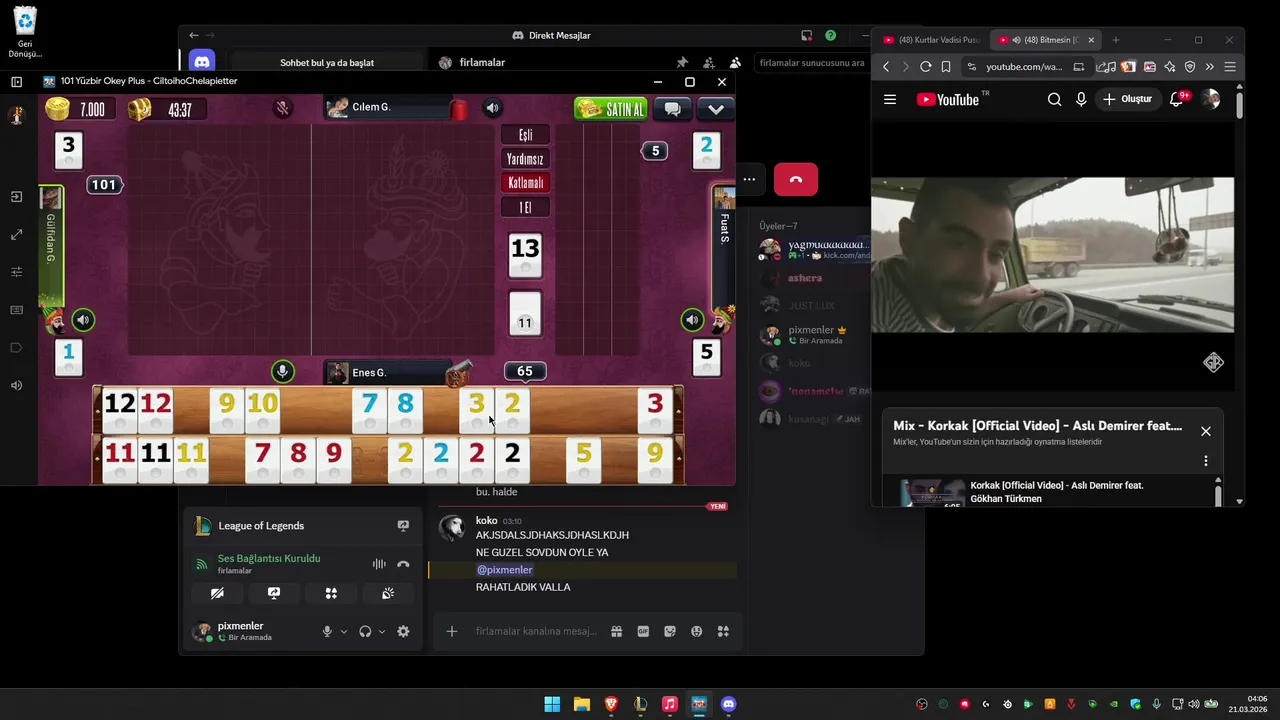The width and height of the screenshot is (1280, 720).
Task: Click the browser reload button
Action: (x=925, y=67)
